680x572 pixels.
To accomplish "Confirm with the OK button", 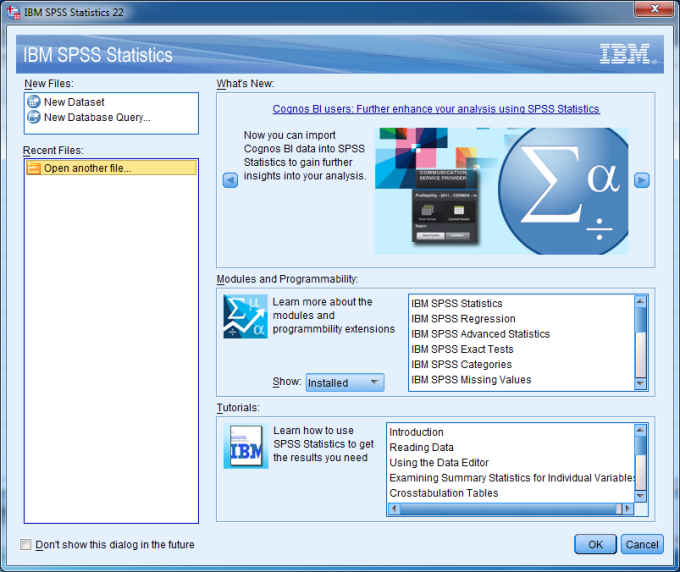I will (595, 544).
